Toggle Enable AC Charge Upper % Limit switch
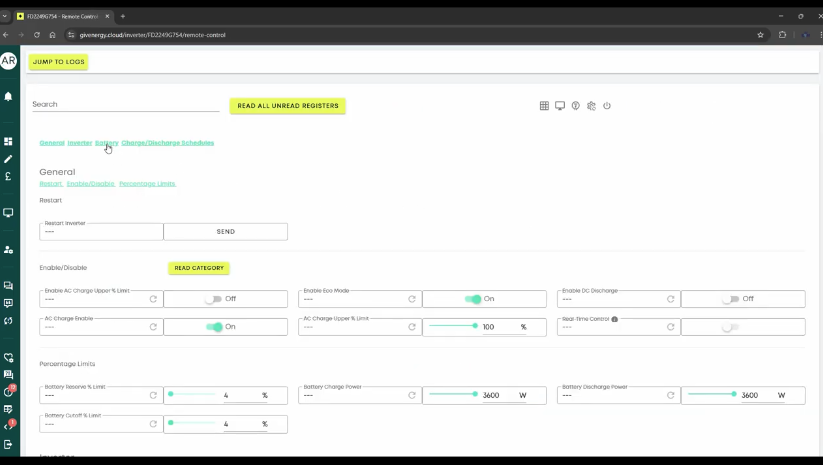The height and width of the screenshot is (465, 823). click(x=212, y=299)
